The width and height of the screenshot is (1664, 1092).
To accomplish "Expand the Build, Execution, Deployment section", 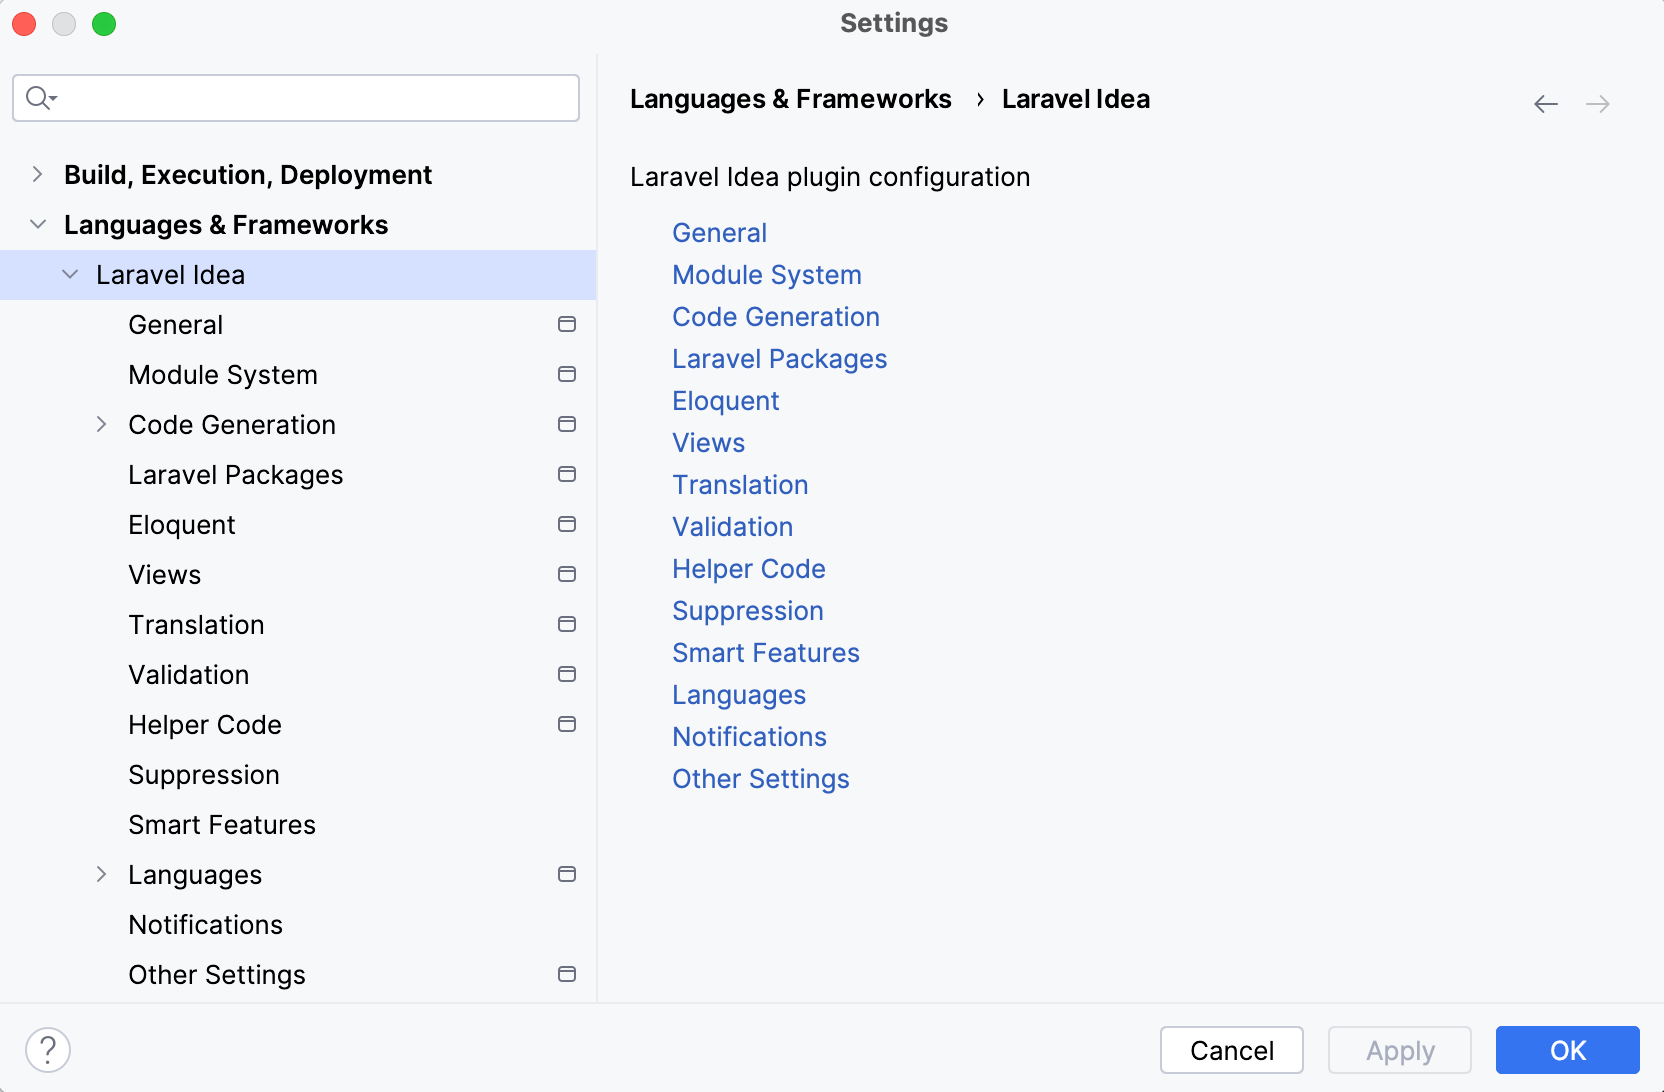I will (37, 174).
